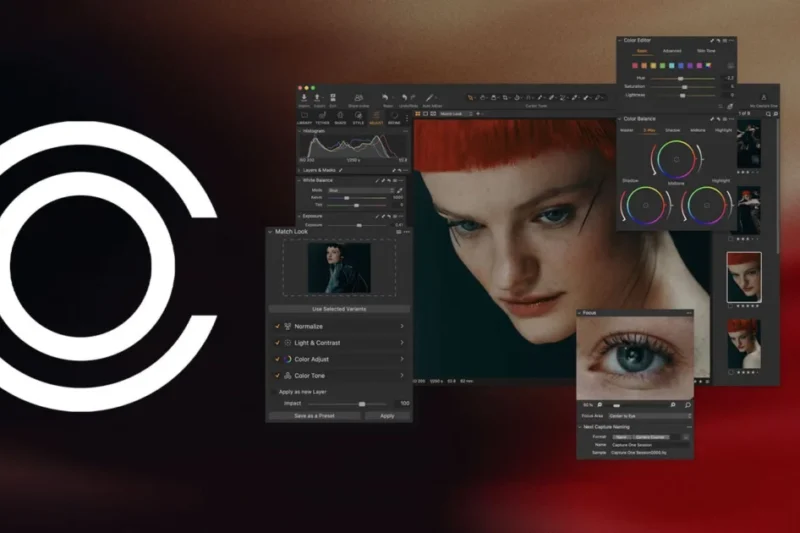Select the highlighted red-hair thumbnail in browser

pyautogui.click(x=744, y=277)
